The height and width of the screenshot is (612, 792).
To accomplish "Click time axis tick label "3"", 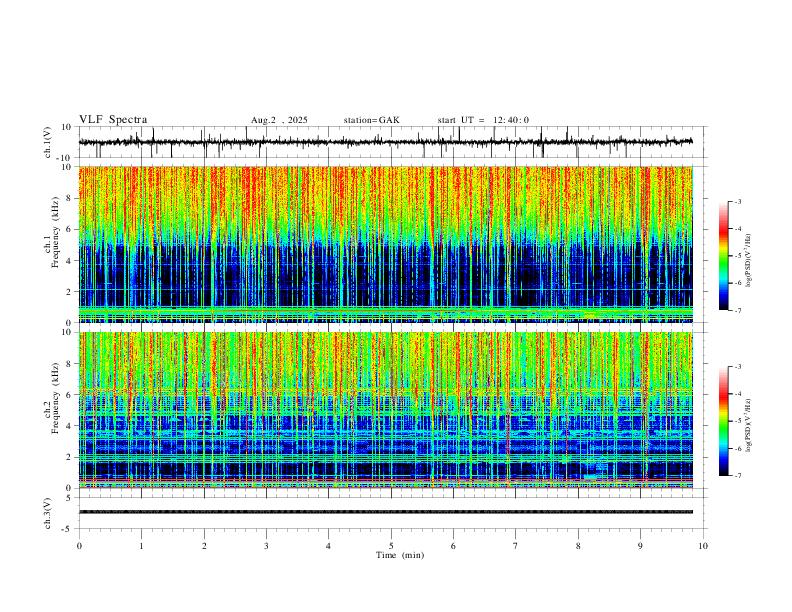I will coord(266,546).
